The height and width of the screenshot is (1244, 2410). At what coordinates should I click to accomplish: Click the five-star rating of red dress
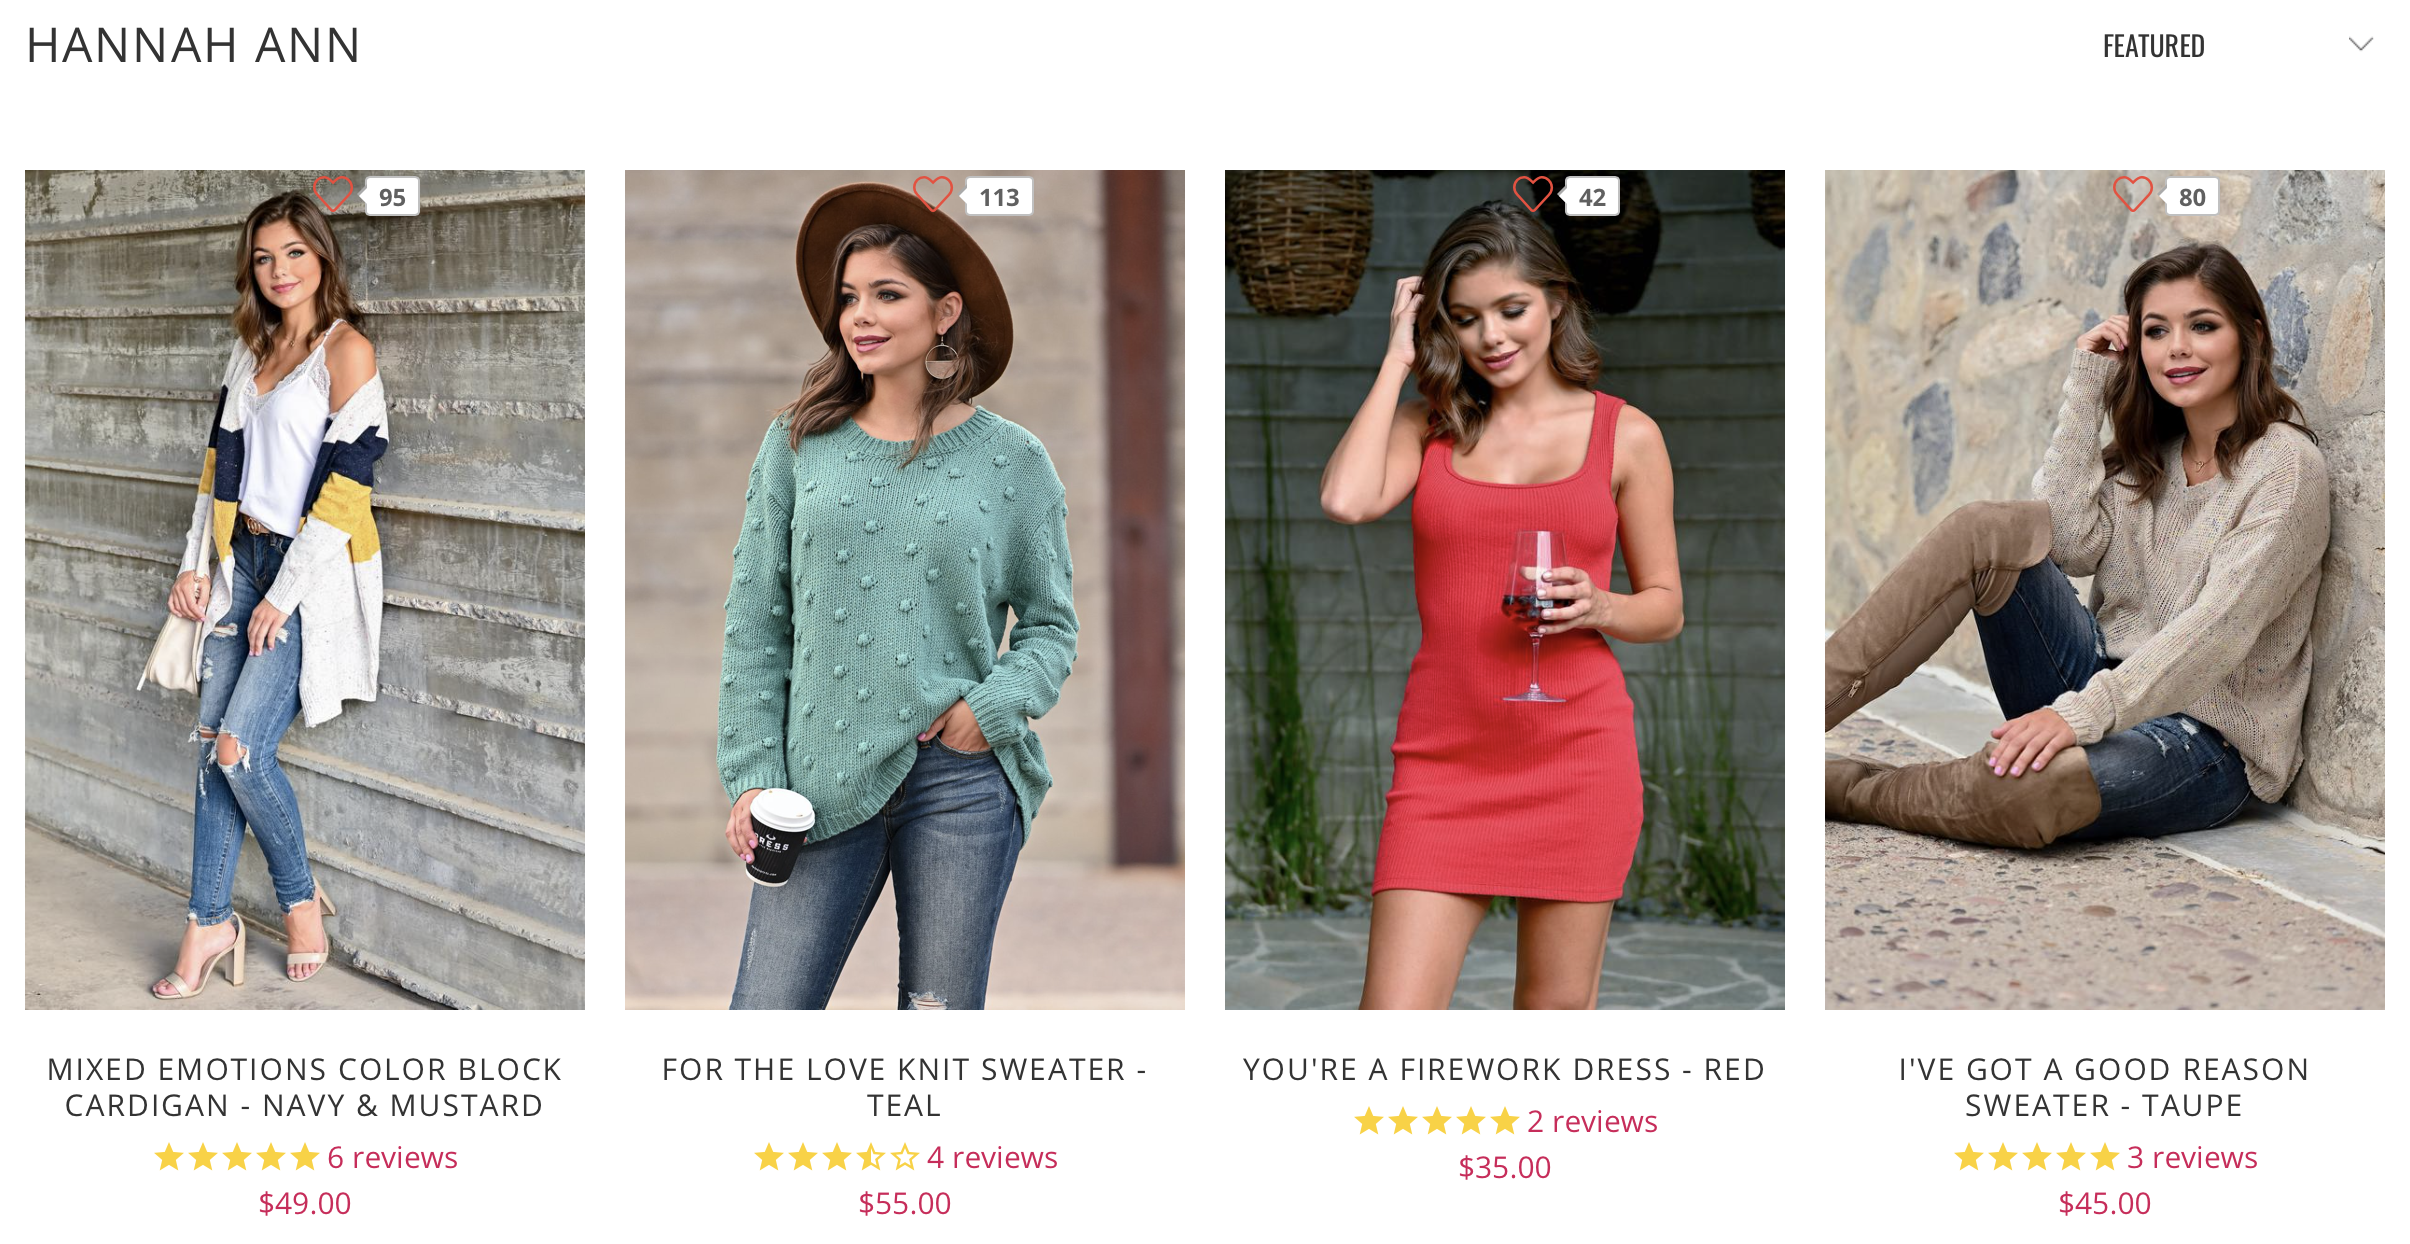pos(1437,1121)
